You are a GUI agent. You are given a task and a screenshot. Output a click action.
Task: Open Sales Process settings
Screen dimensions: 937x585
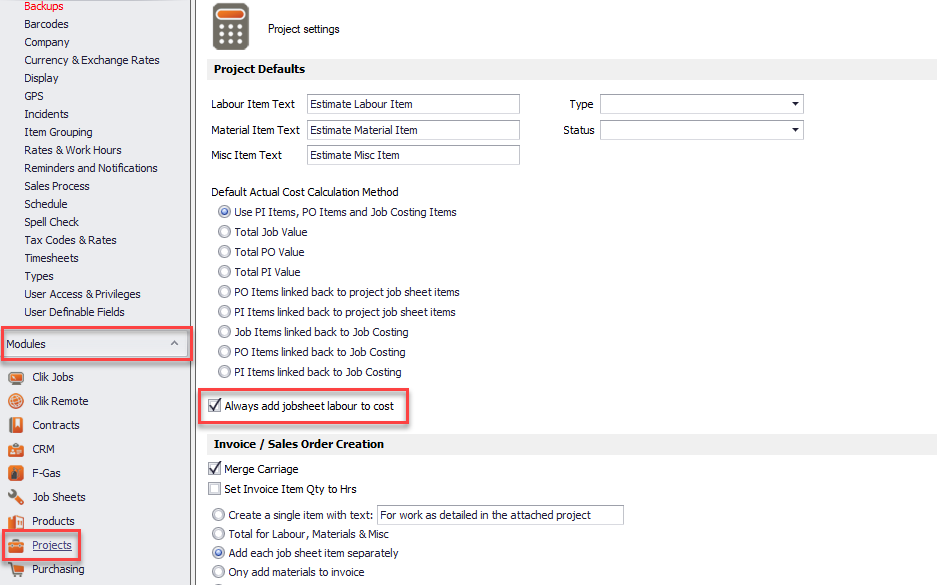point(57,186)
